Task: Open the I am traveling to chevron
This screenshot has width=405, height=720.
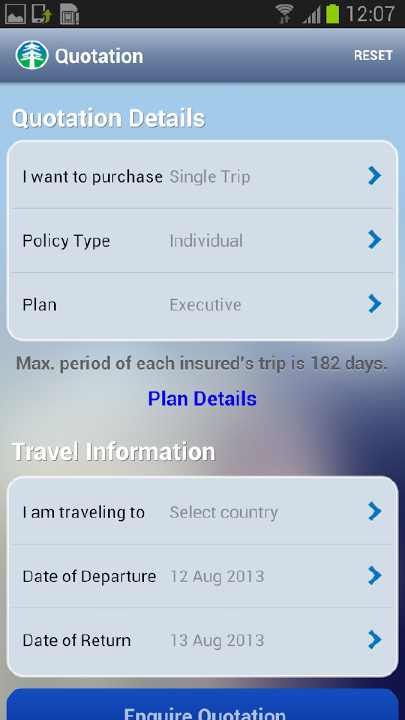Action: click(375, 512)
